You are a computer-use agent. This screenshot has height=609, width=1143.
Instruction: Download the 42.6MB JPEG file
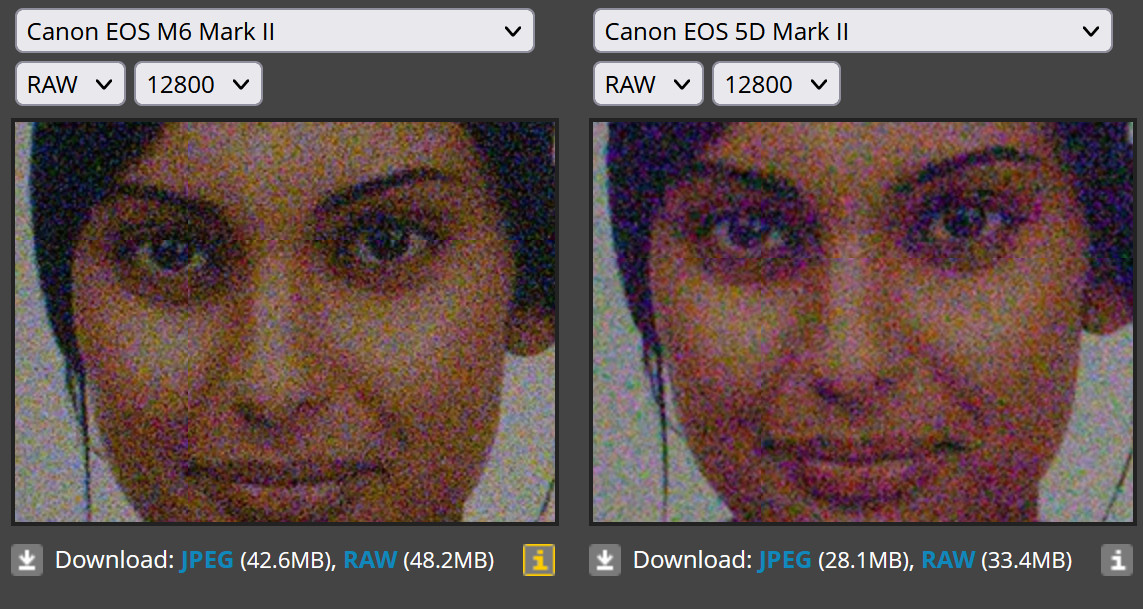pyautogui.click(x=207, y=560)
